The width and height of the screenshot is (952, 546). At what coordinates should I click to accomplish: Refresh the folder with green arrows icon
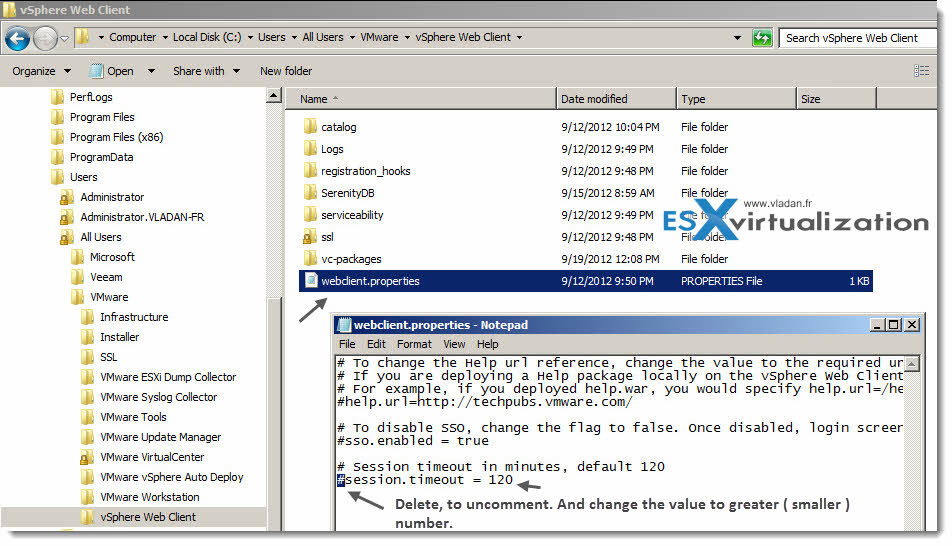pos(762,38)
